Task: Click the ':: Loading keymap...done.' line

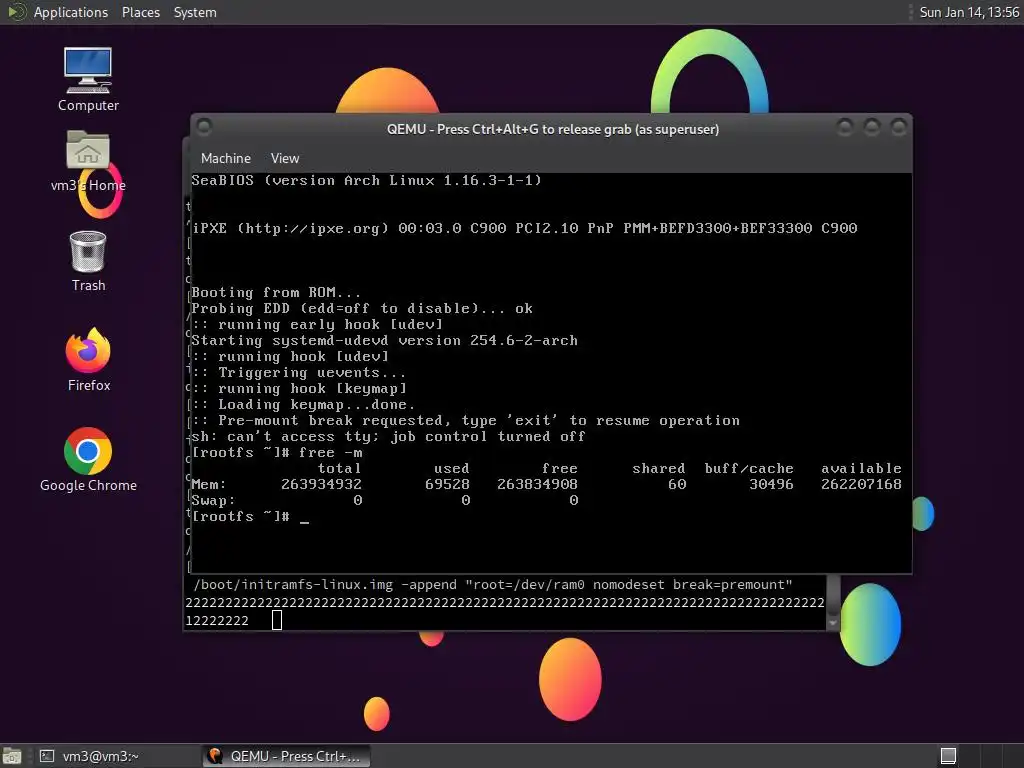Action: tap(303, 404)
